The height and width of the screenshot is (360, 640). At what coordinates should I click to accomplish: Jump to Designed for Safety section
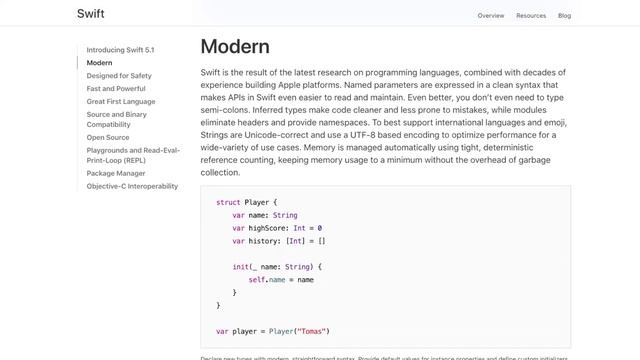[x=119, y=76]
